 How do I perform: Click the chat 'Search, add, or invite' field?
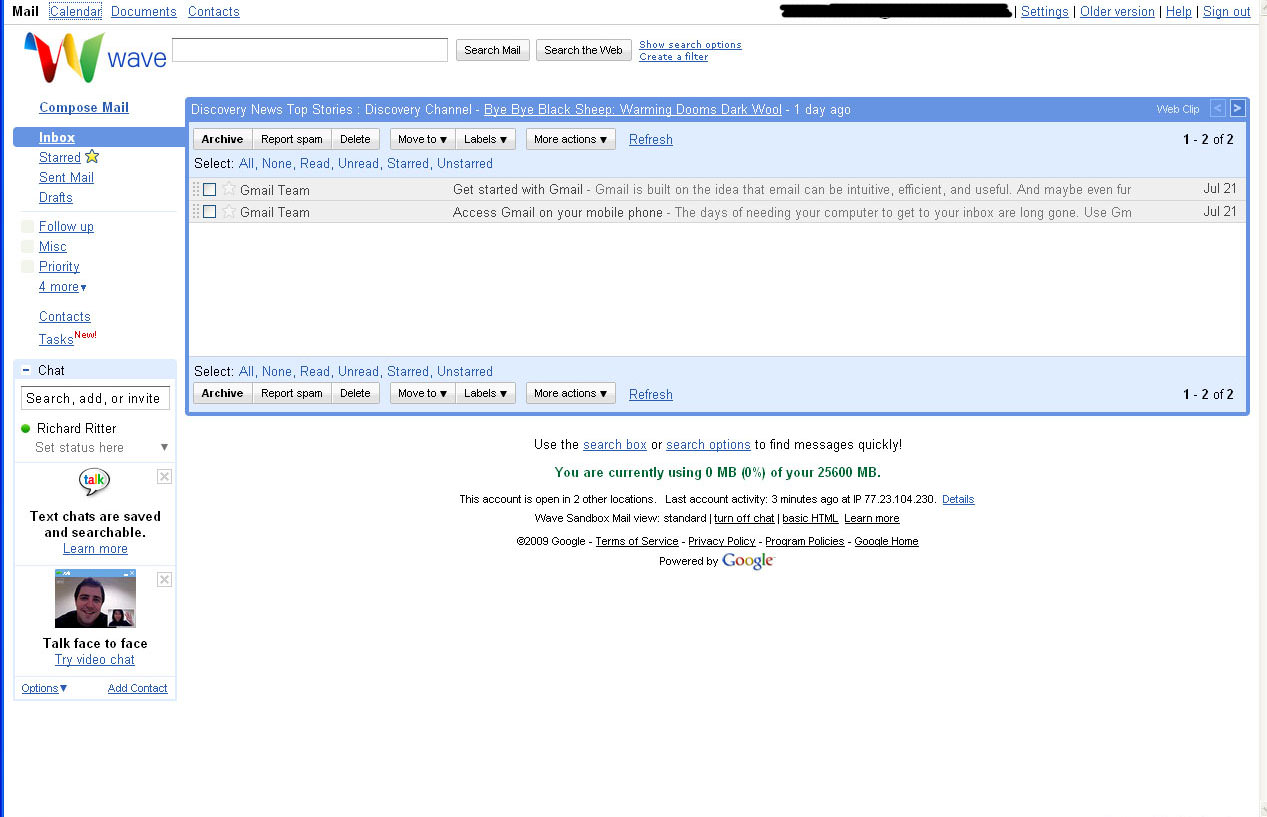pyautogui.click(x=95, y=398)
